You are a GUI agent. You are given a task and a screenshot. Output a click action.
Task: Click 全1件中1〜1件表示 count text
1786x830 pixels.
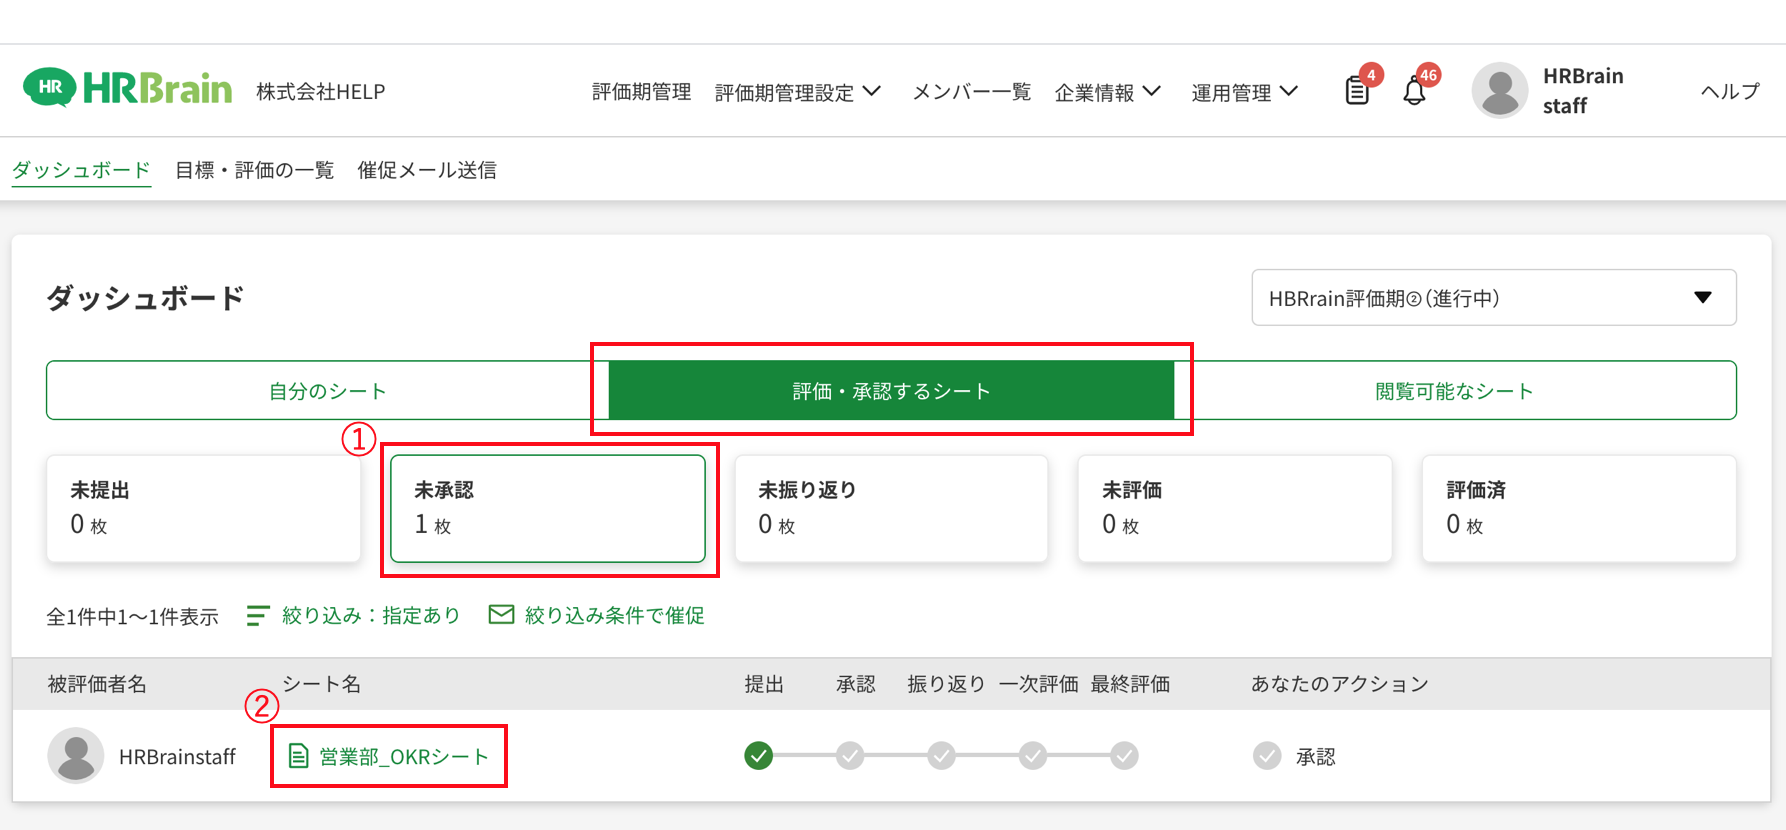[132, 616]
